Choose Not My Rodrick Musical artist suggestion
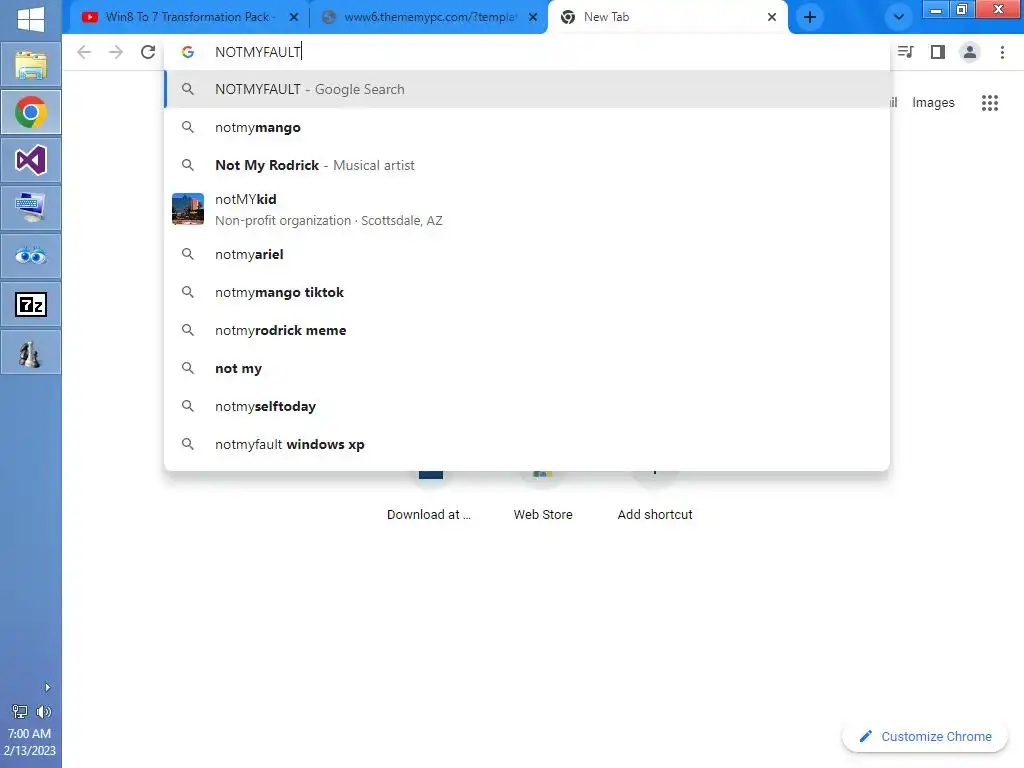This screenshot has width=1024, height=768. (526, 165)
